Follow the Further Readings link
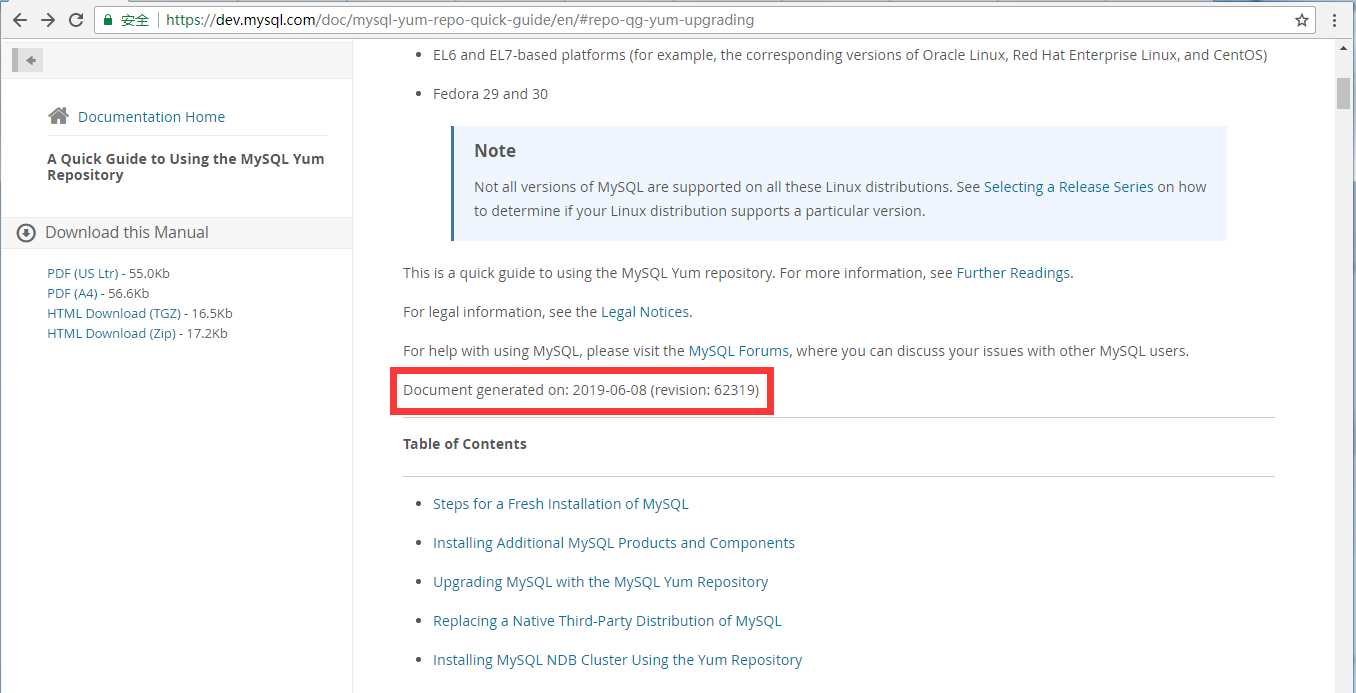Viewport: 1356px width, 693px height. (1014, 272)
